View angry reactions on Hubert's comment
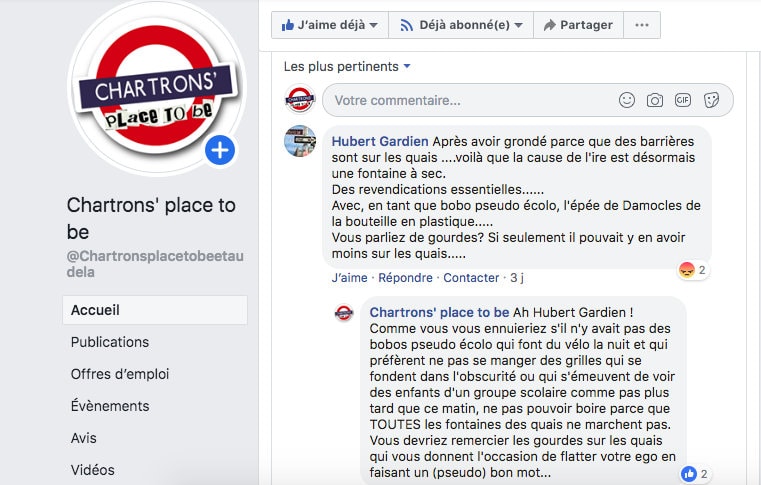761x485 pixels. 693,269
